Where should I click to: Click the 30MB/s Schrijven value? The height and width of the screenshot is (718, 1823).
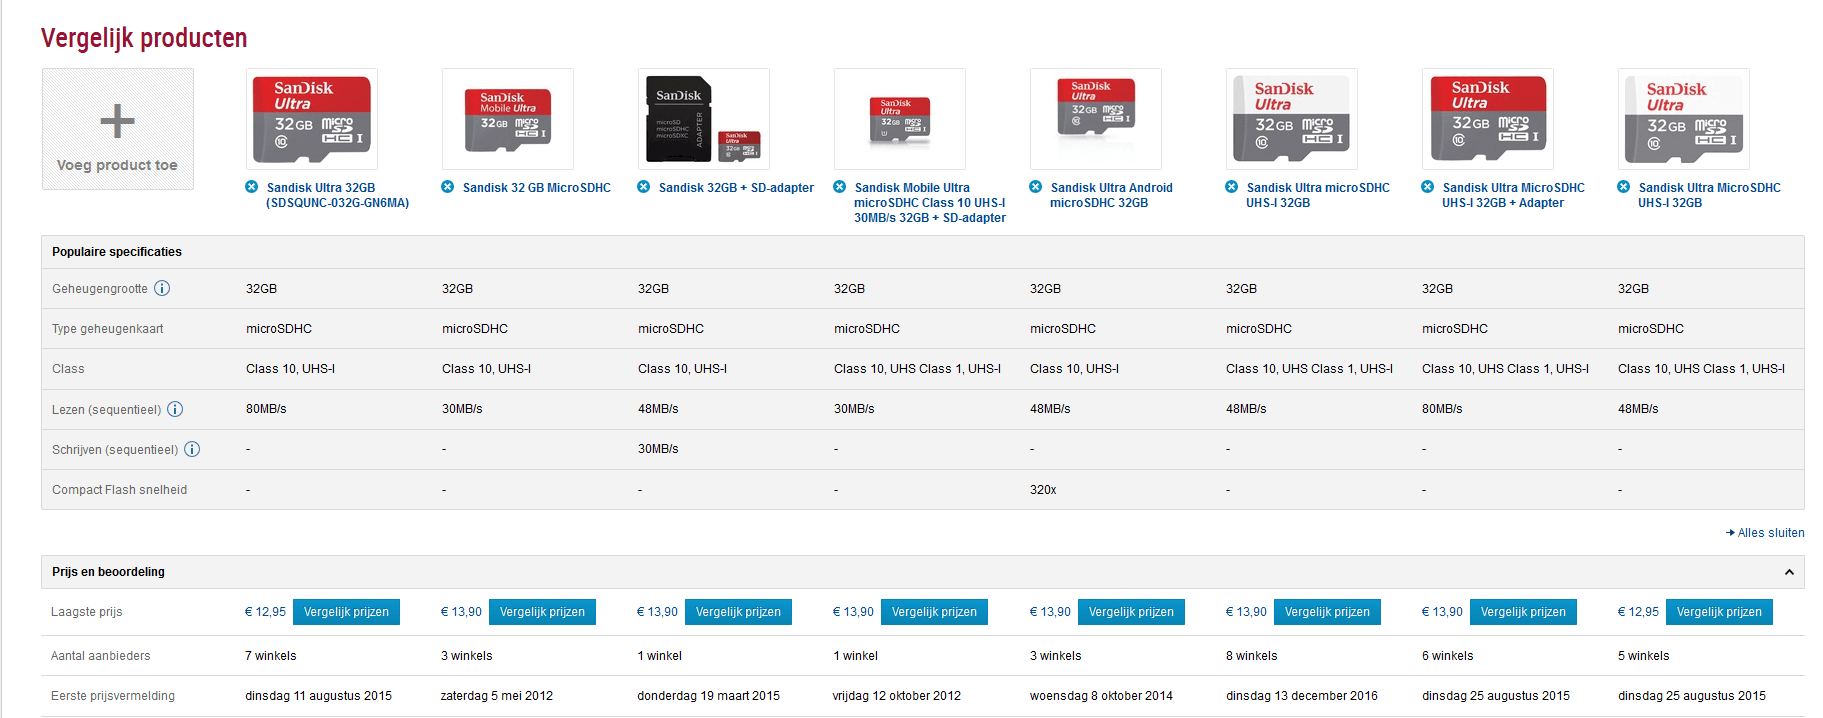[x=658, y=449]
